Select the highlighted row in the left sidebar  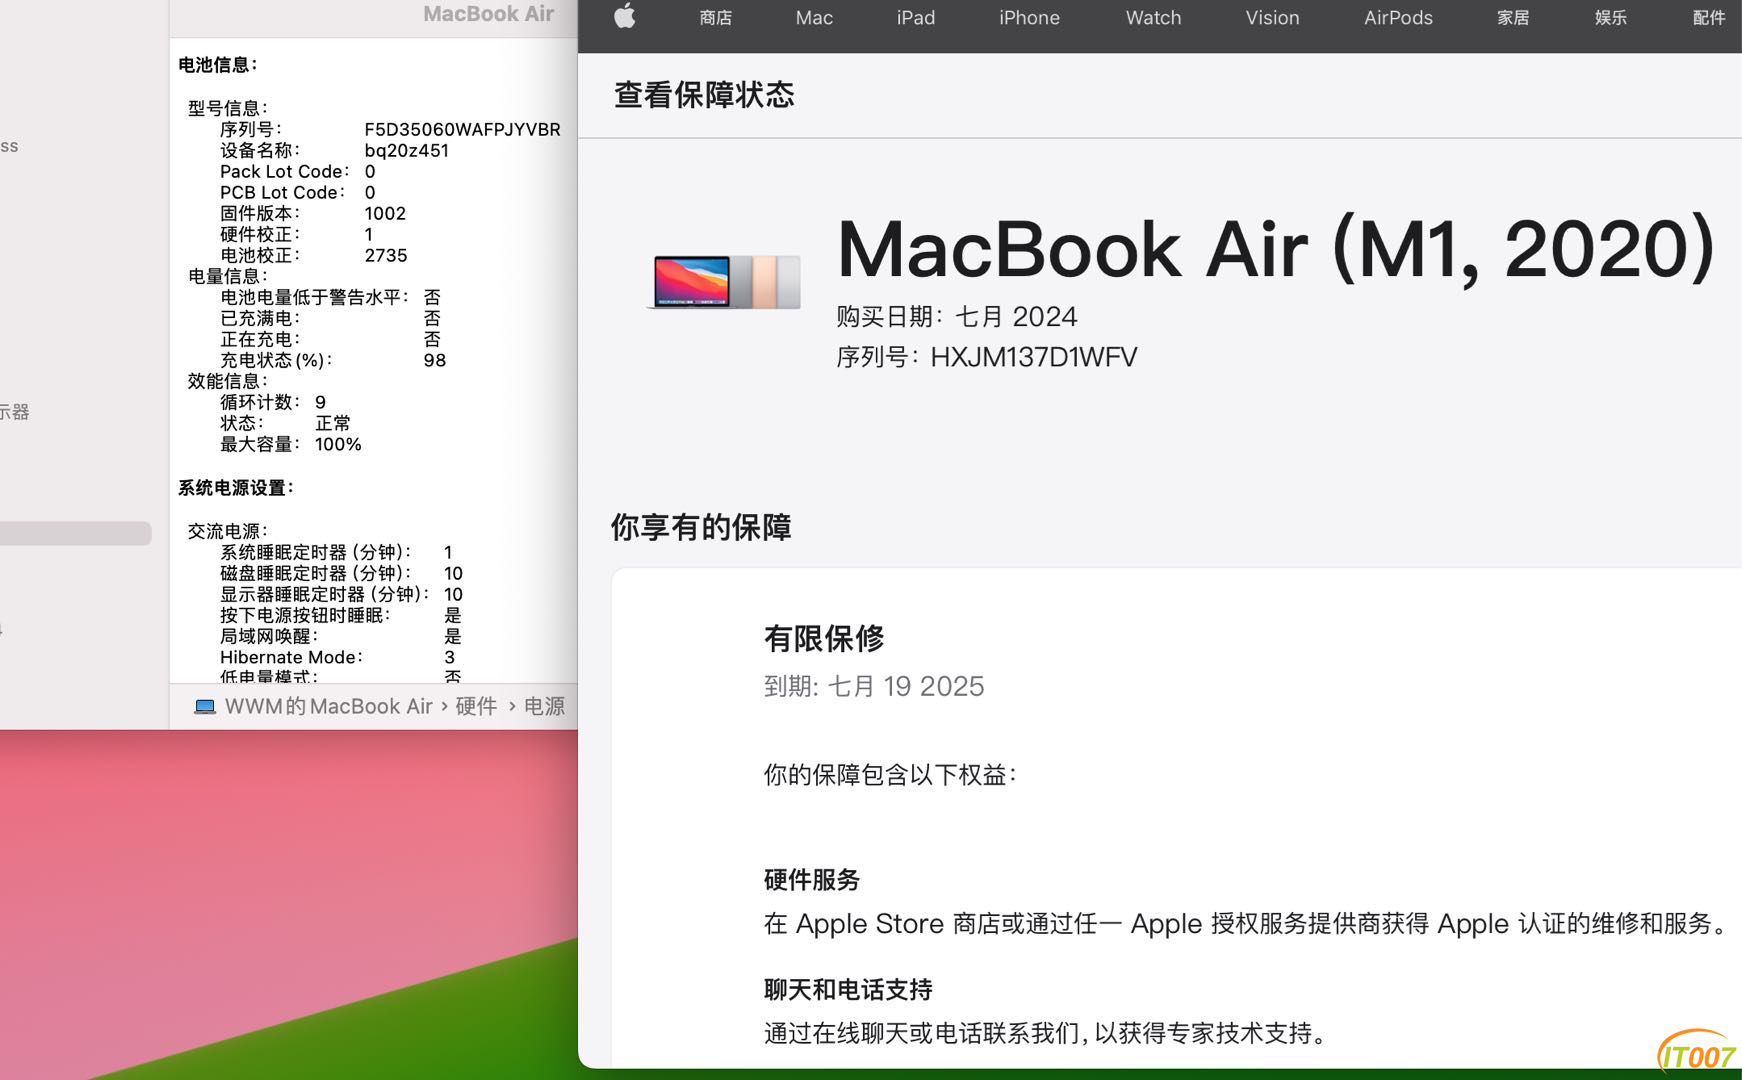point(76,533)
